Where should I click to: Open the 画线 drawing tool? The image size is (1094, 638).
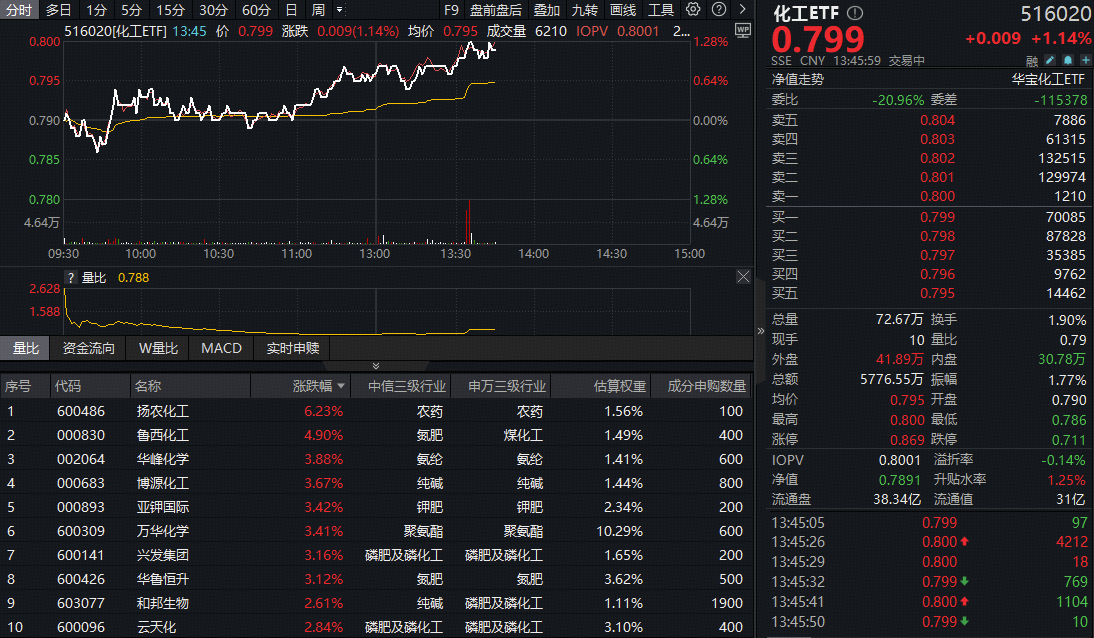[x=622, y=10]
